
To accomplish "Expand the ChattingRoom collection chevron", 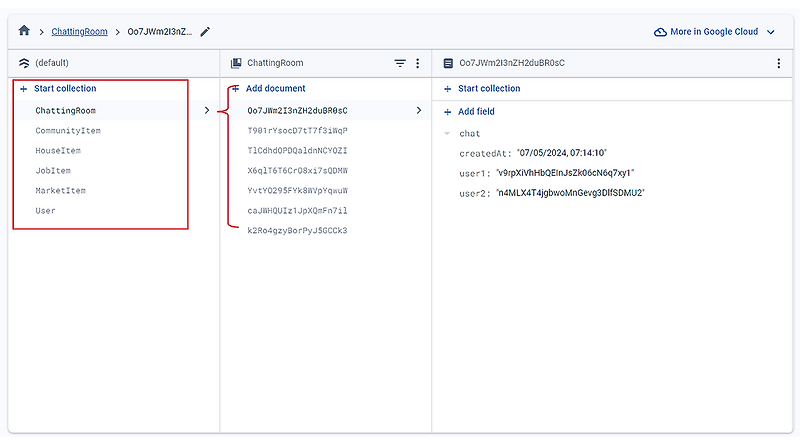I will 207,110.
